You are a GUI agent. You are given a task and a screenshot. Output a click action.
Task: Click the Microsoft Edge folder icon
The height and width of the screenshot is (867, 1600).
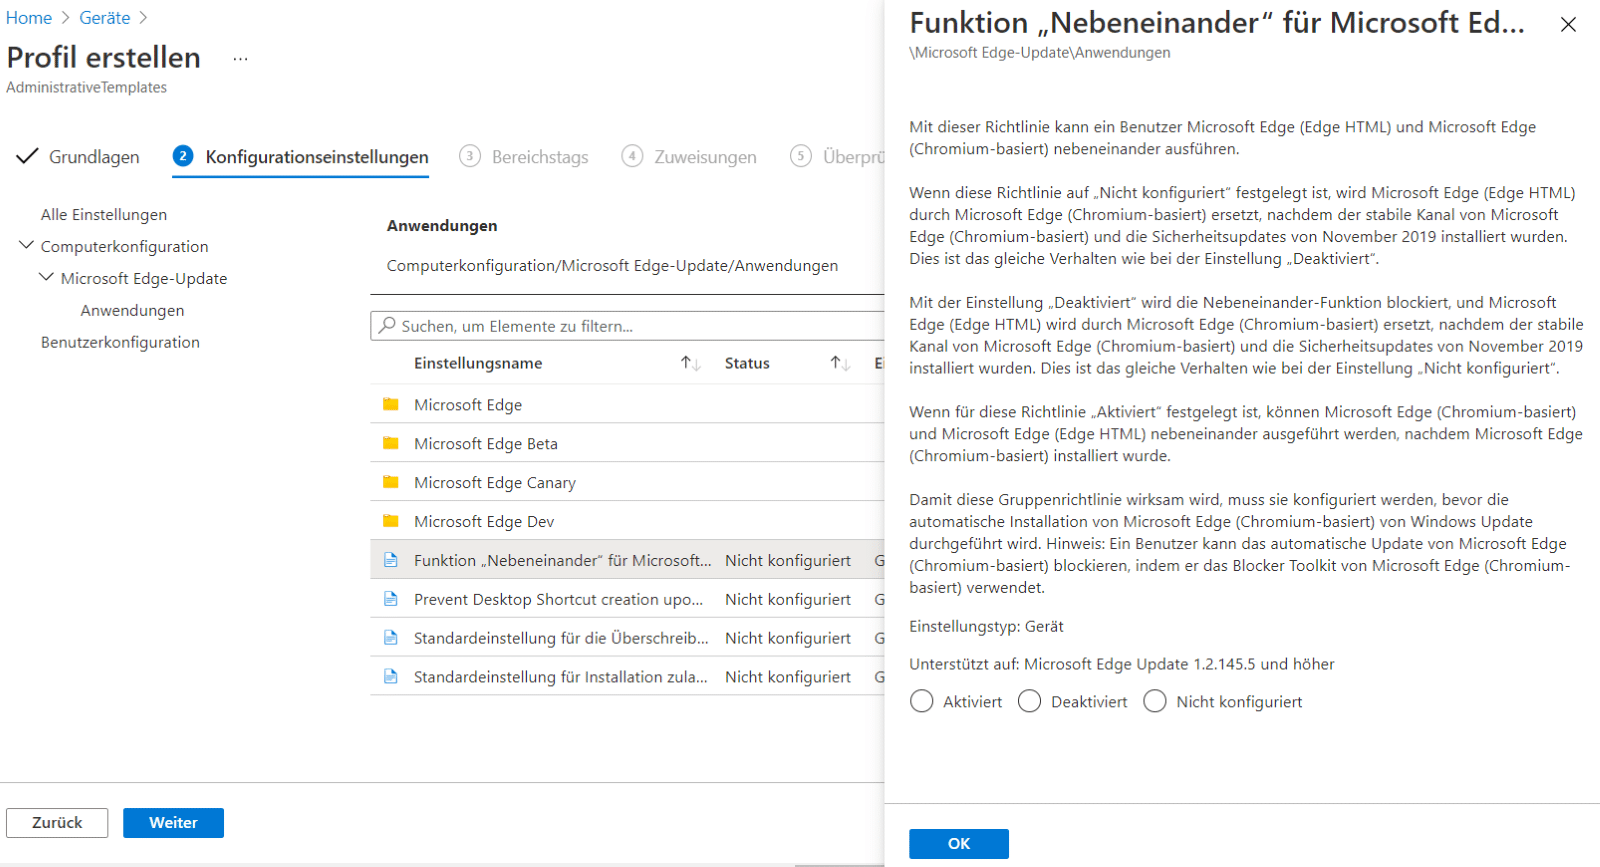coord(391,404)
